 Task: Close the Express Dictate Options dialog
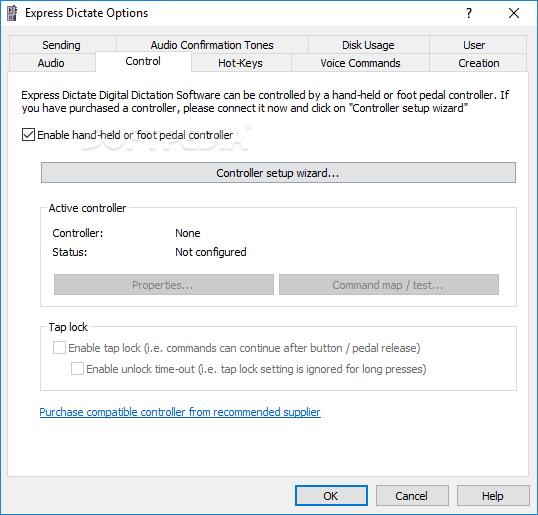click(514, 13)
